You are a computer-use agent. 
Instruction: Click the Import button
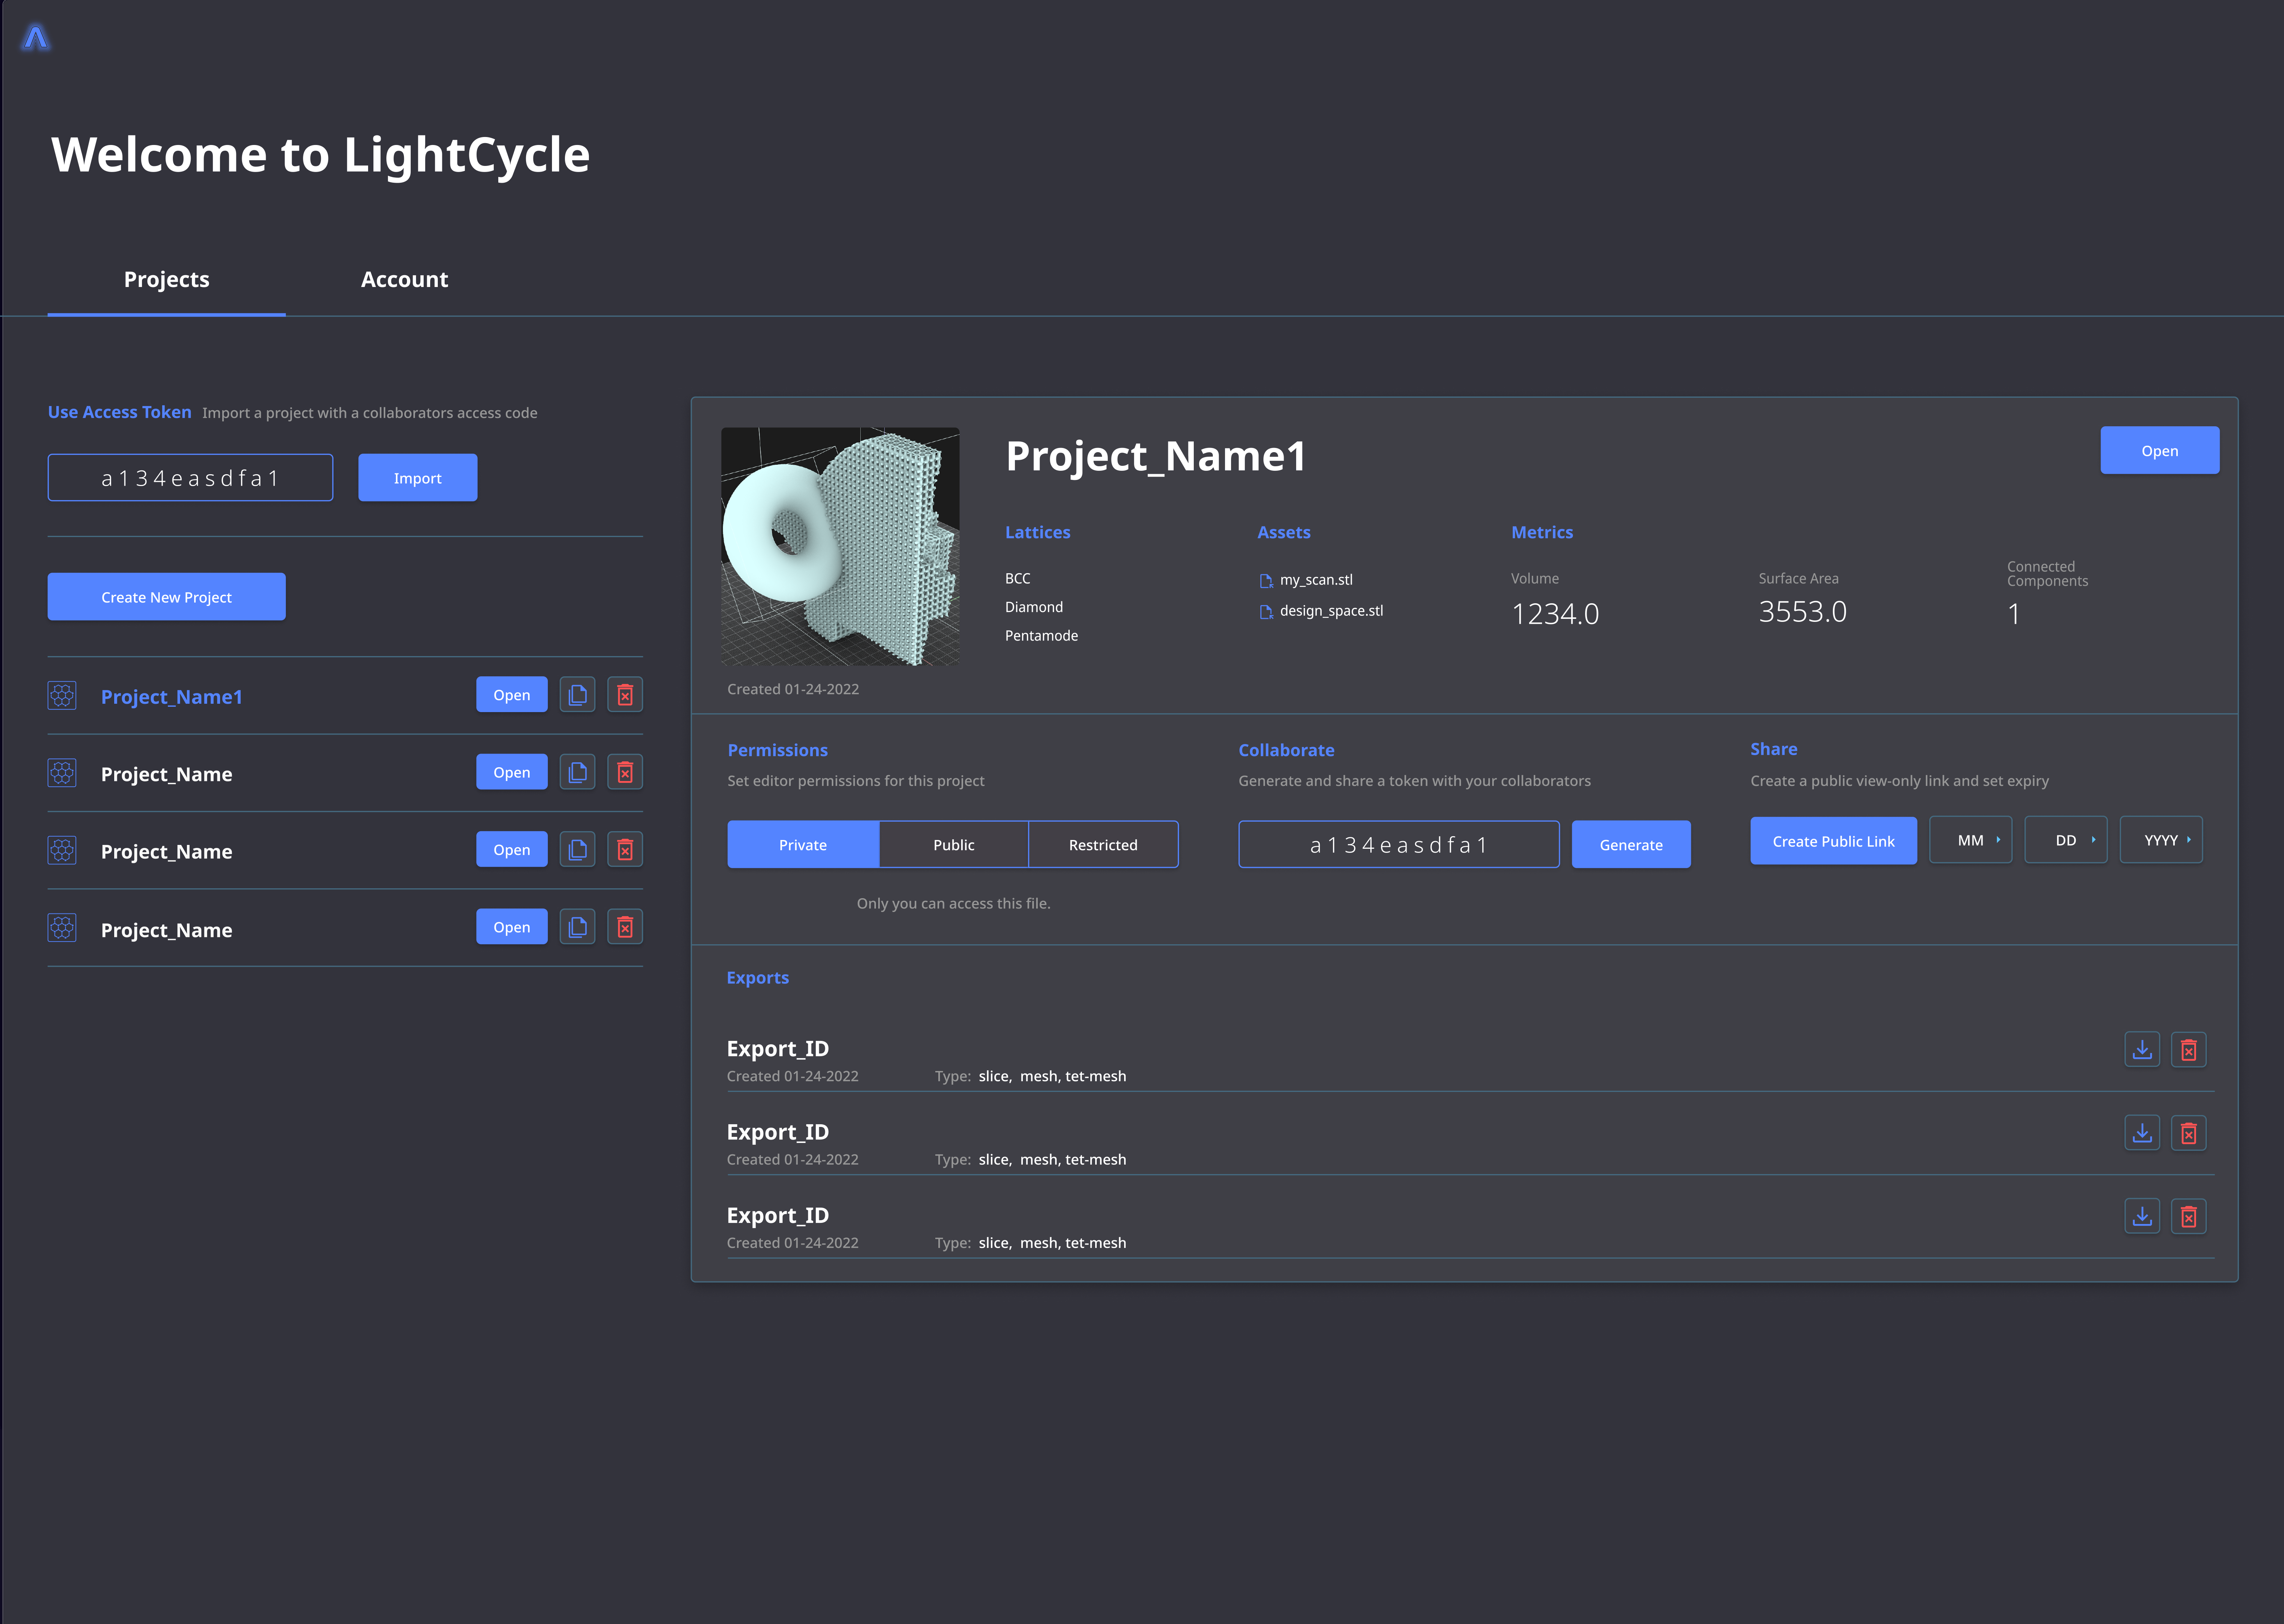(x=418, y=478)
